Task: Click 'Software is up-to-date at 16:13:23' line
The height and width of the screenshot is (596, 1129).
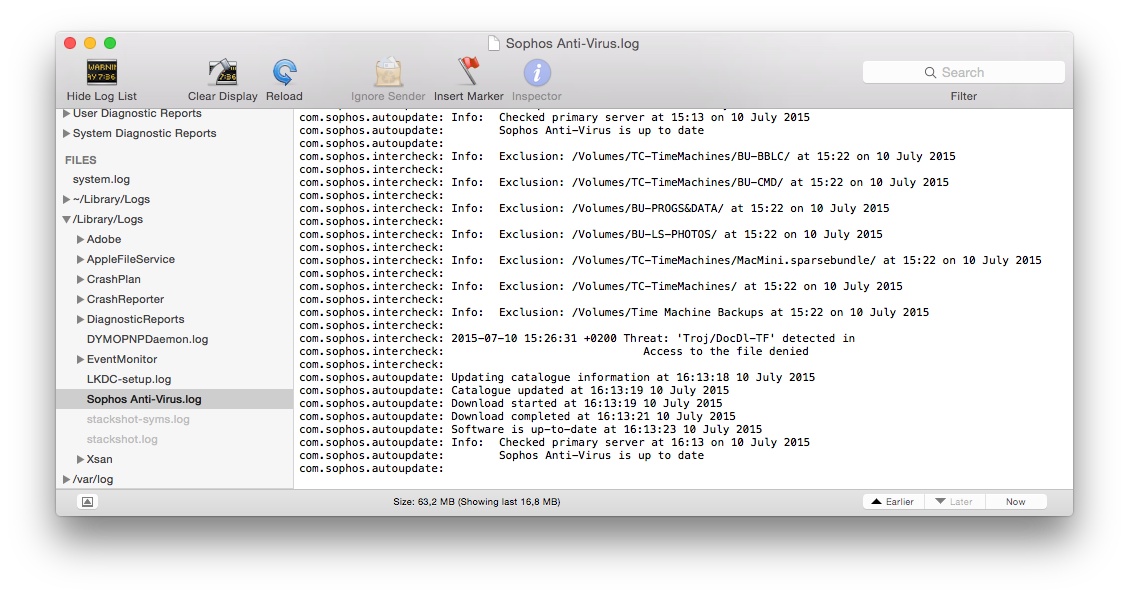Action: (531, 430)
